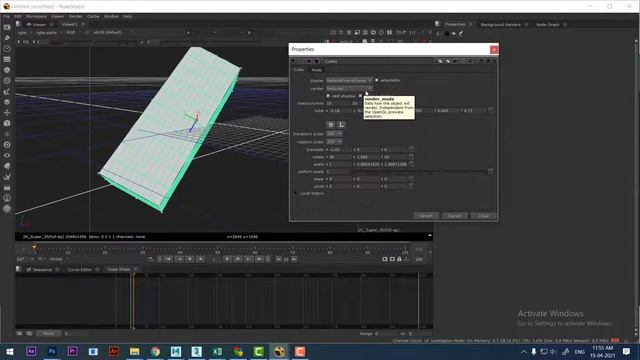
Task: Go to last frame playback button
Action: (259, 259)
